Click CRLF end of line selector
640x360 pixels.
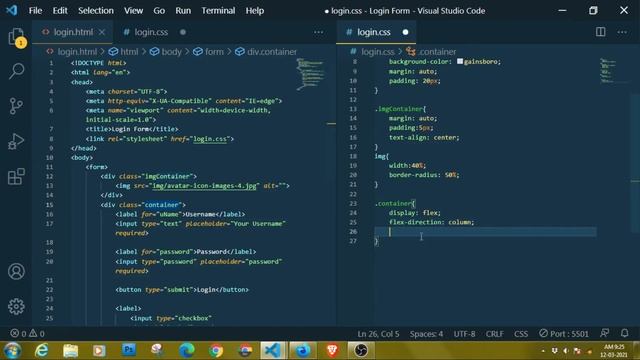(494, 333)
